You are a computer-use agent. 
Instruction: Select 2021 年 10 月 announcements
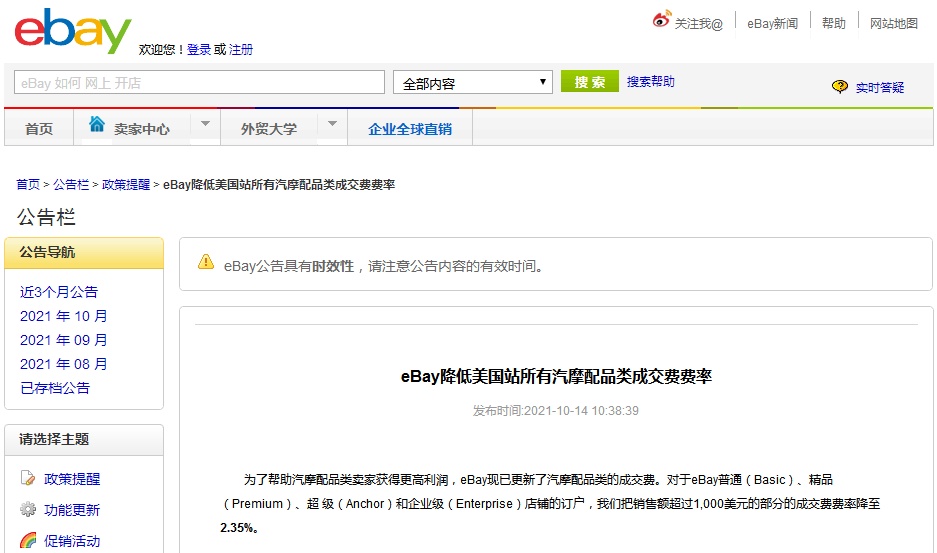click(x=63, y=316)
